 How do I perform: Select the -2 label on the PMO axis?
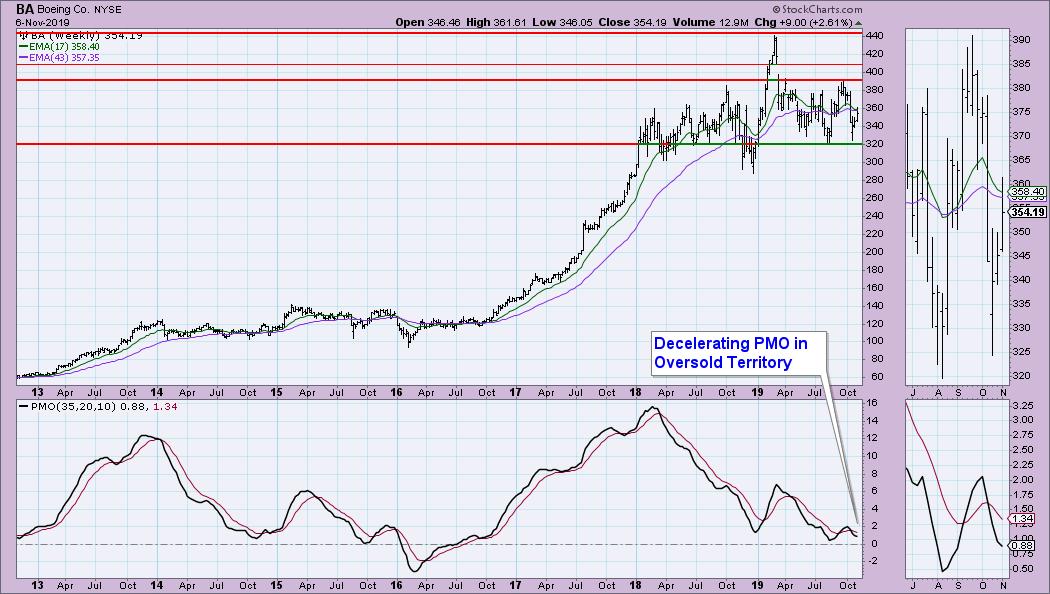(871, 561)
